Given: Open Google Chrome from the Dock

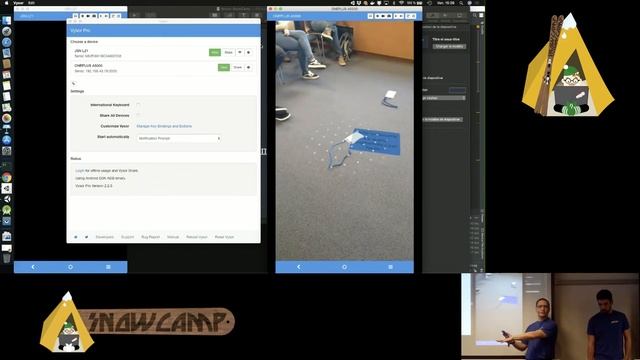Looking at the screenshot, I should coord(7,177).
